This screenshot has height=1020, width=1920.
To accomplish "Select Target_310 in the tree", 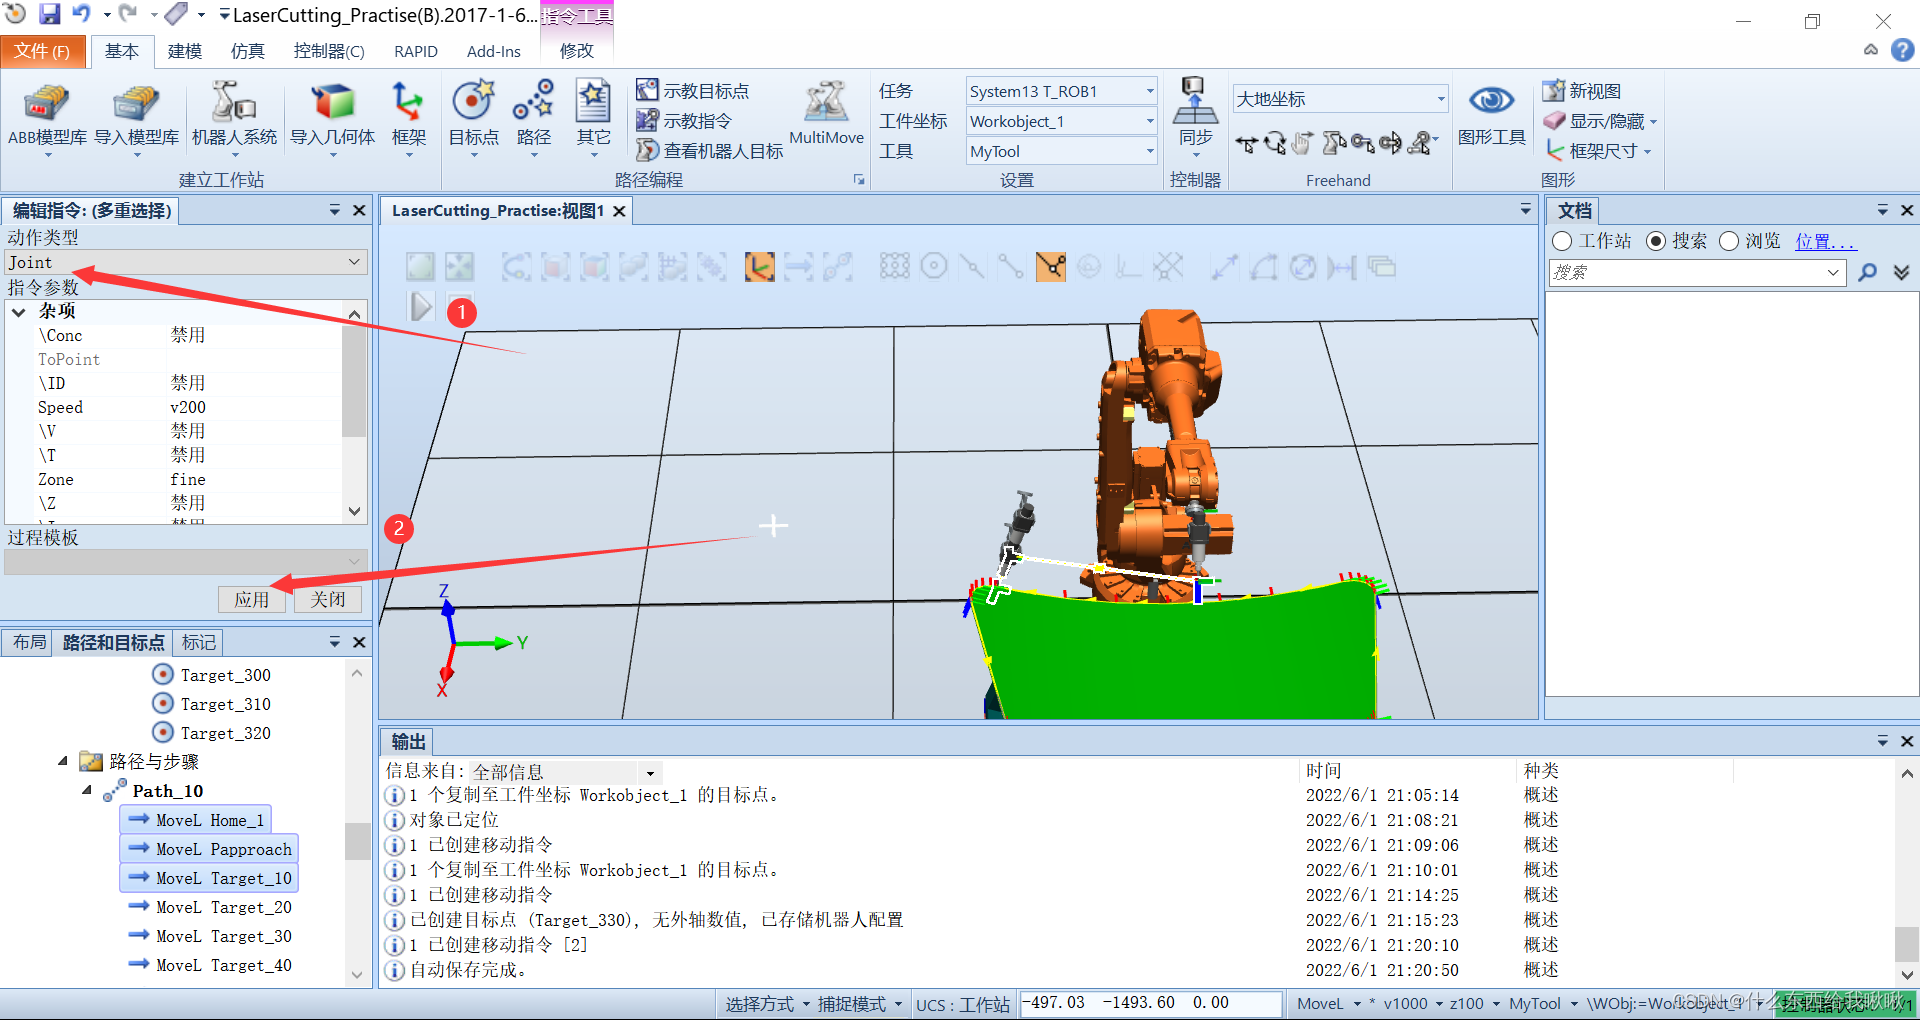I will tap(212, 704).
